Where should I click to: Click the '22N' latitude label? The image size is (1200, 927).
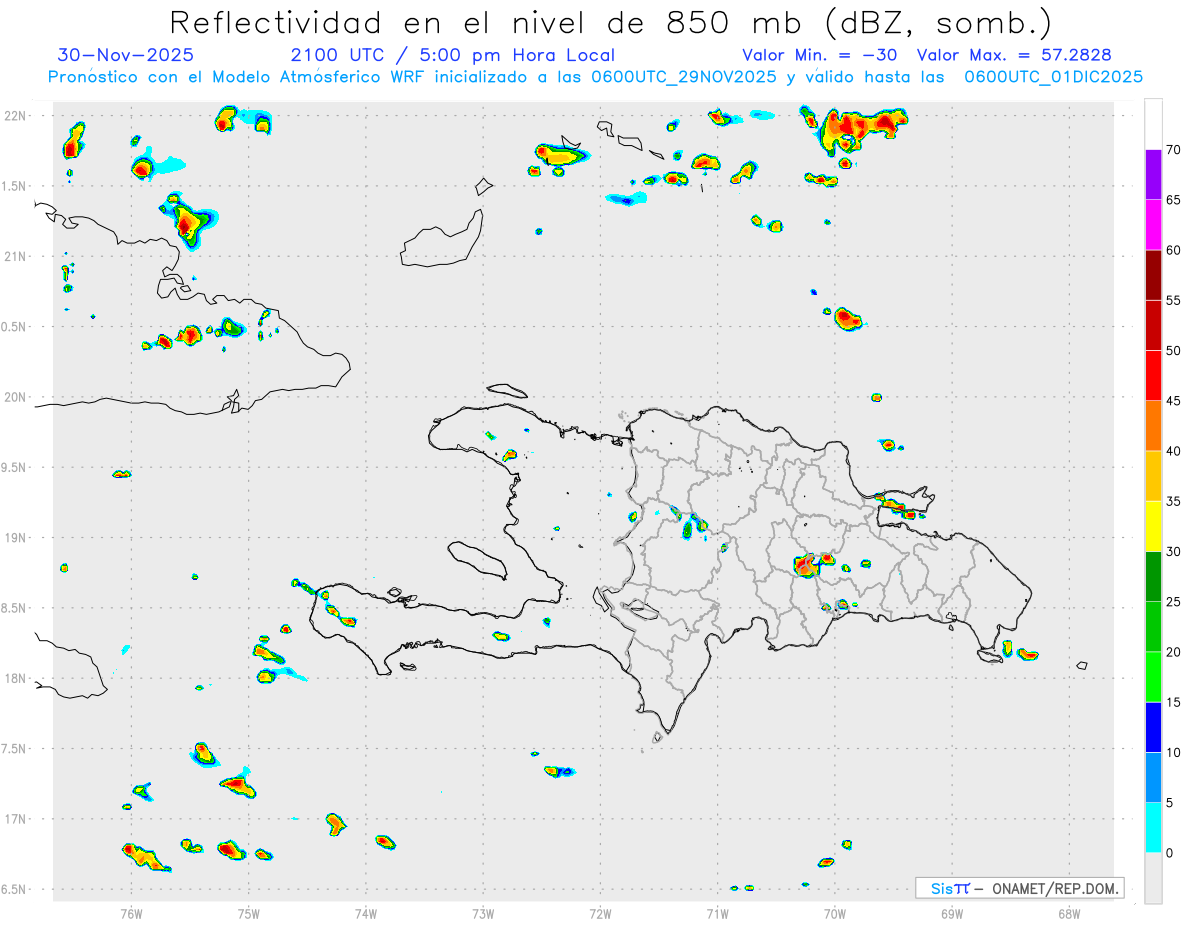tap(15, 116)
